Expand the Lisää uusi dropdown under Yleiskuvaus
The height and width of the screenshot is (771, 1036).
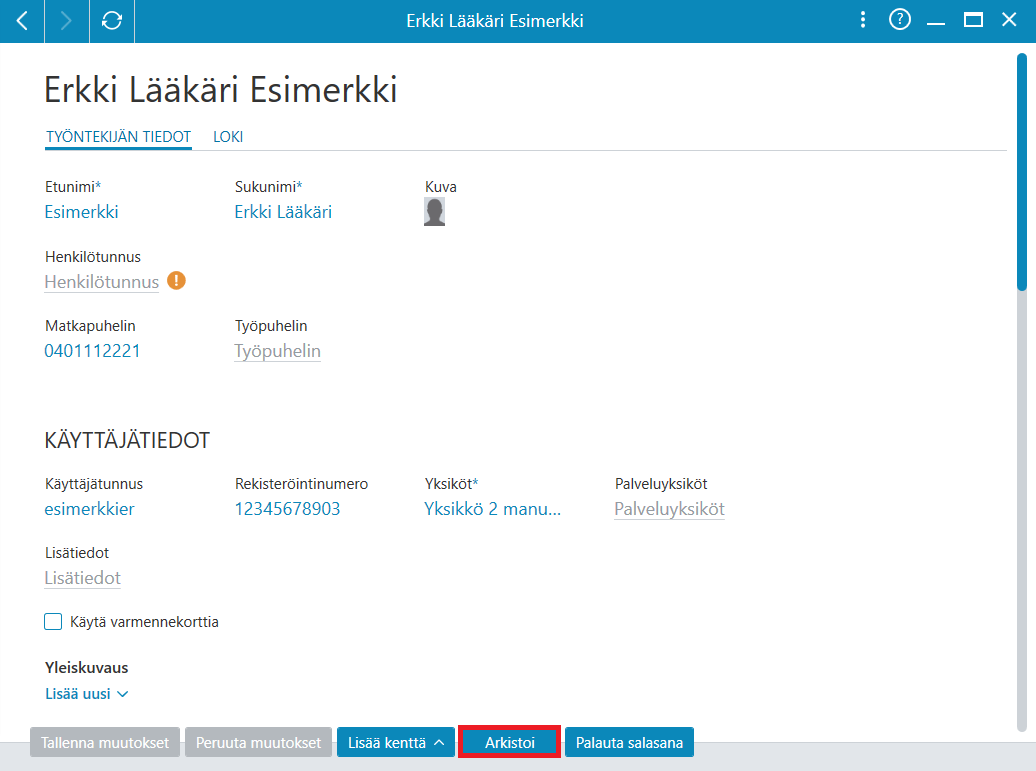(x=86, y=694)
